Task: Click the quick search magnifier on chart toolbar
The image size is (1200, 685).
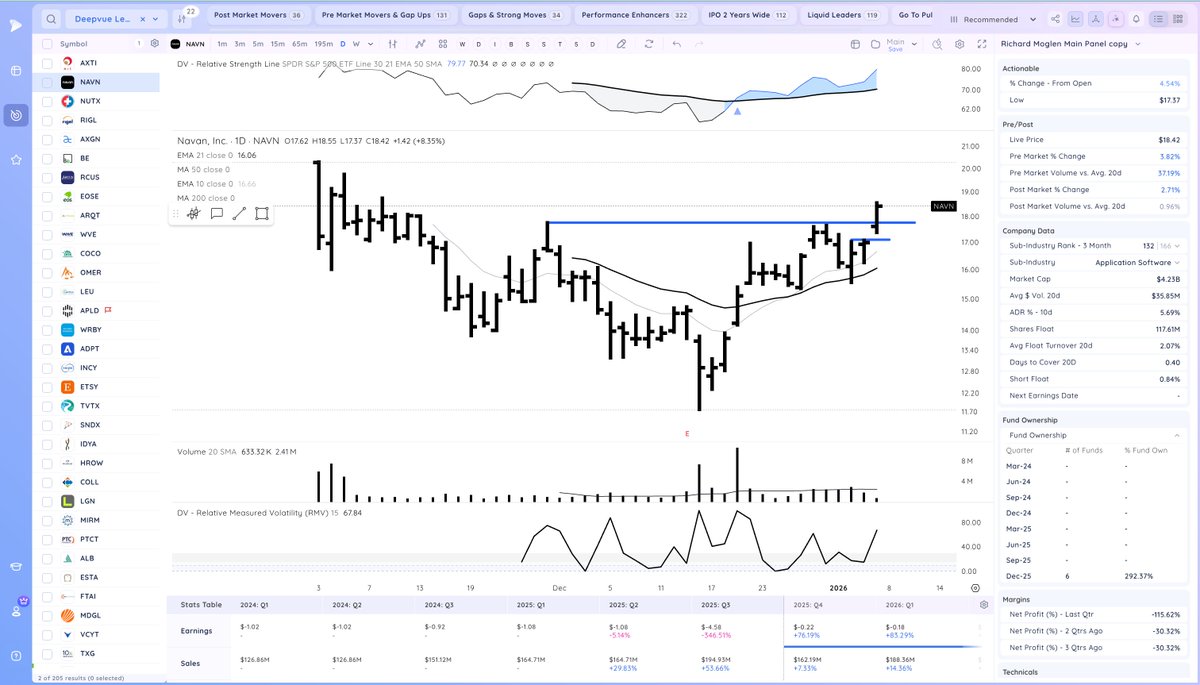Action: point(936,44)
